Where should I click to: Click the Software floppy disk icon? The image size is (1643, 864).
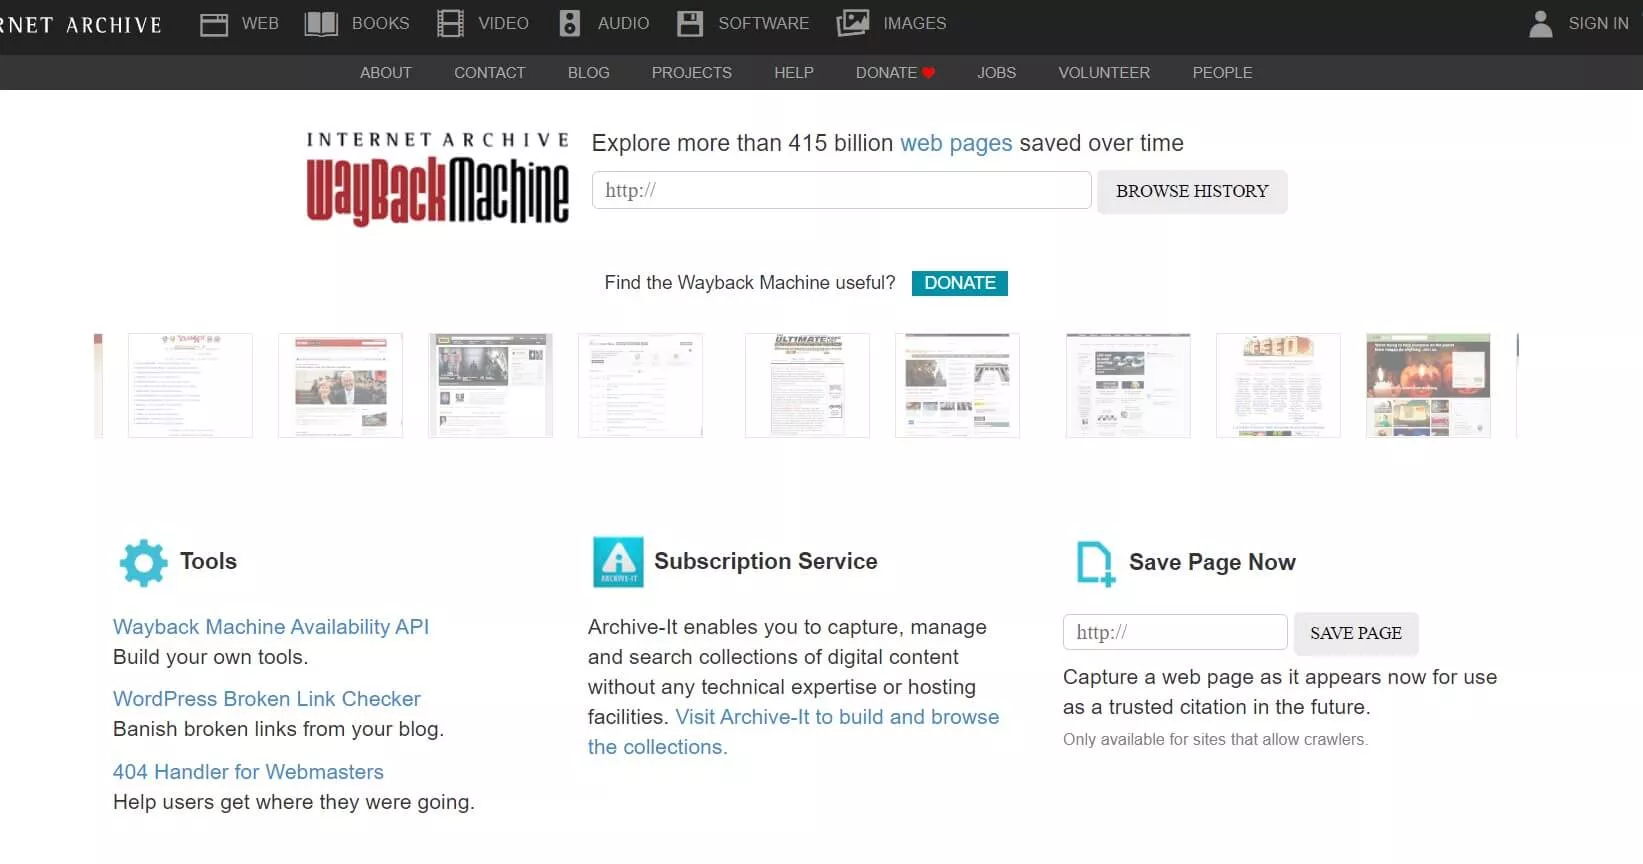(690, 24)
